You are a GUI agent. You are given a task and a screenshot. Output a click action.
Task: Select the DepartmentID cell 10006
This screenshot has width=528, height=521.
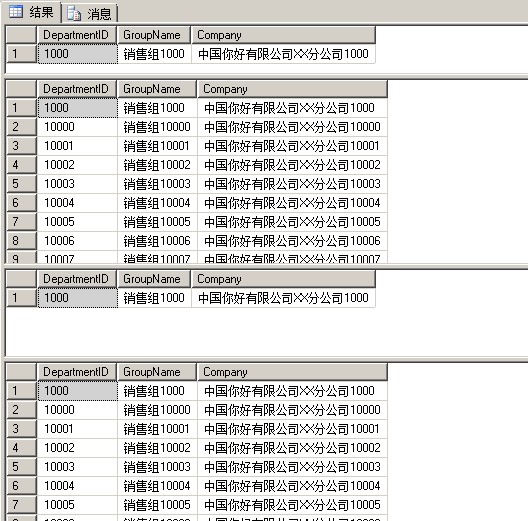(77, 241)
